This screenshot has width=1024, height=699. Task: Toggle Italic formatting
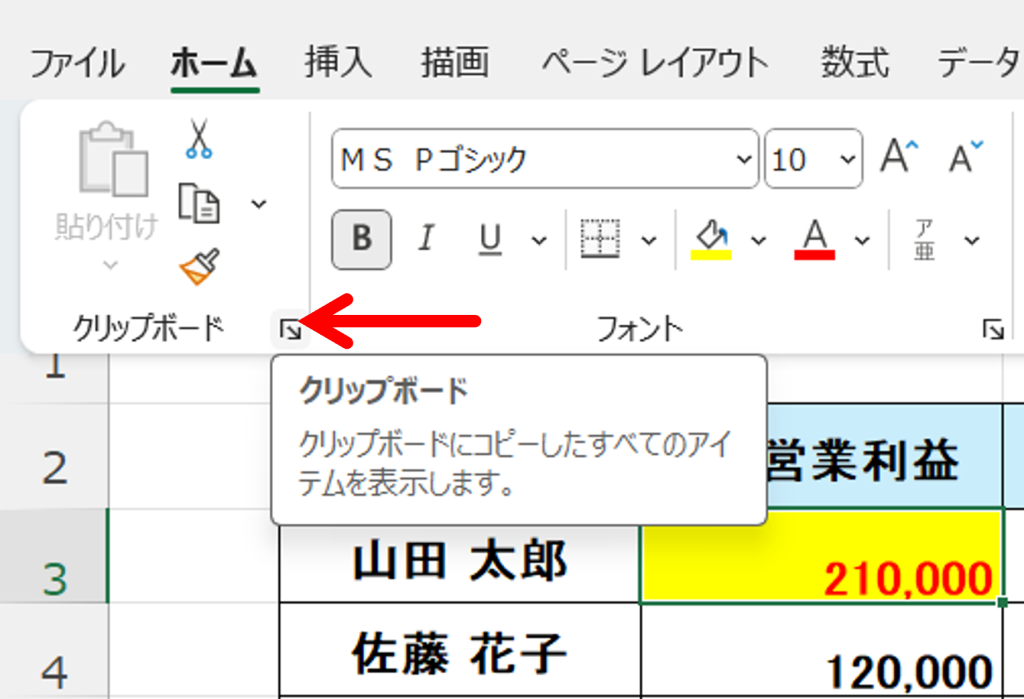[x=426, y=240]
